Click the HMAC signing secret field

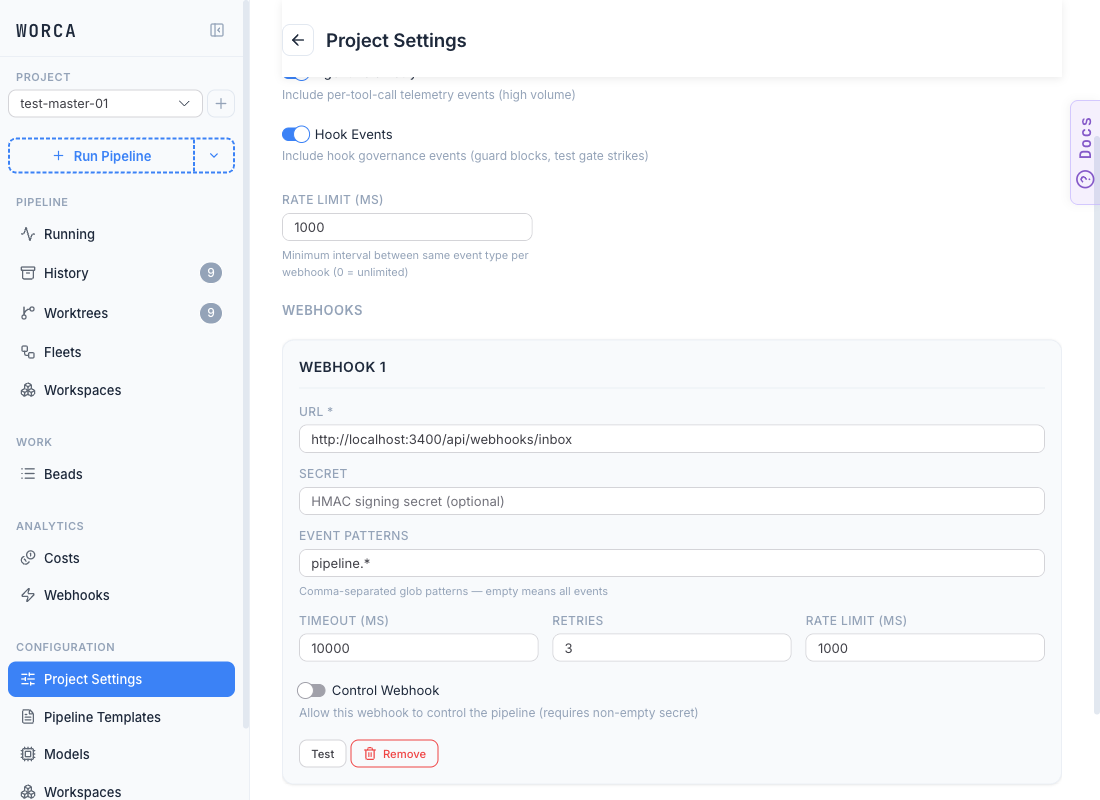[671, 501]
